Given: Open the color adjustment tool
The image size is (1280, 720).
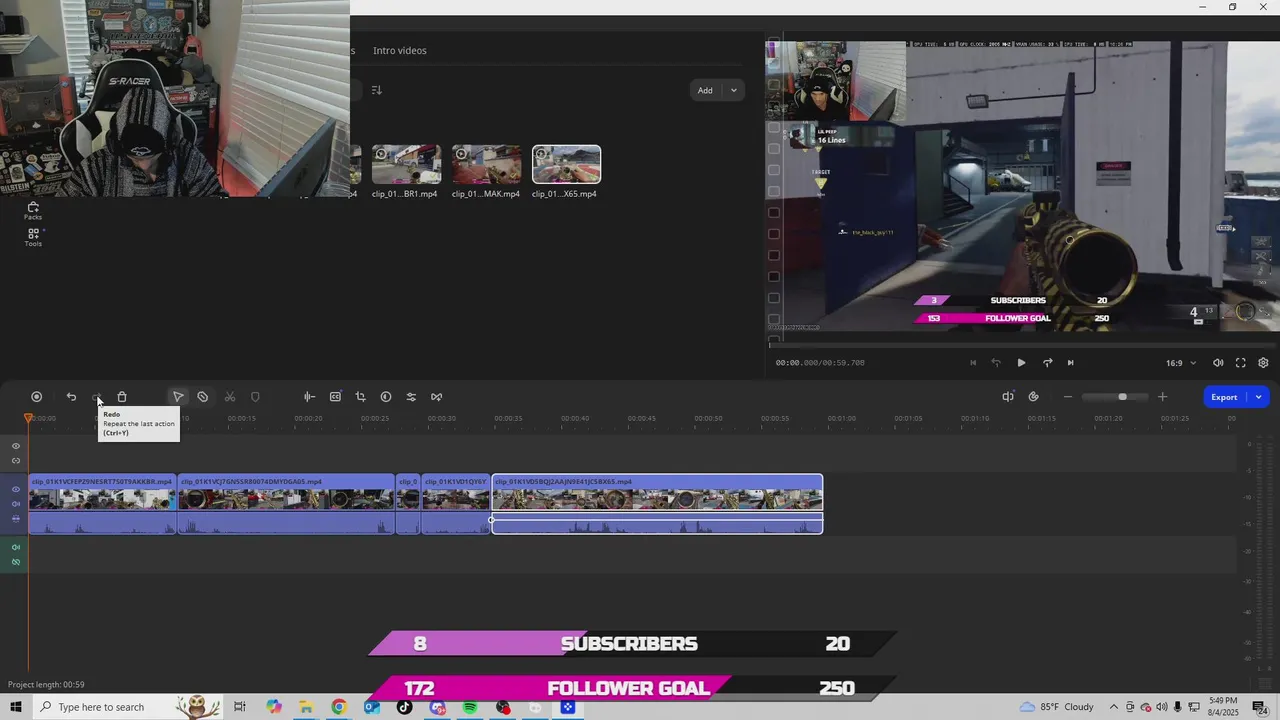Looking at the screenshot, I should 386,397.
